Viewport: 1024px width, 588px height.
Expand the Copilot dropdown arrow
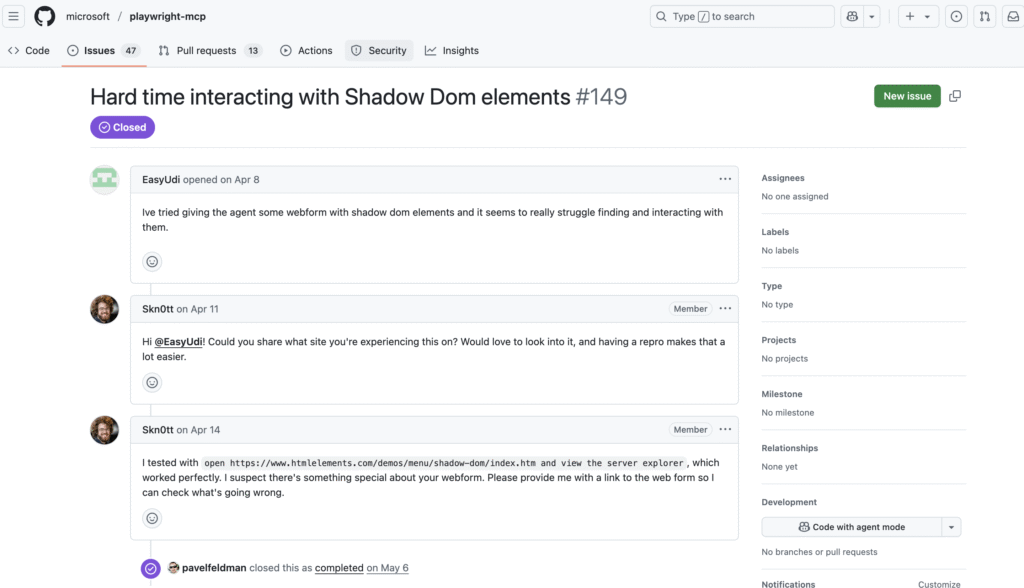coord(872,16)
